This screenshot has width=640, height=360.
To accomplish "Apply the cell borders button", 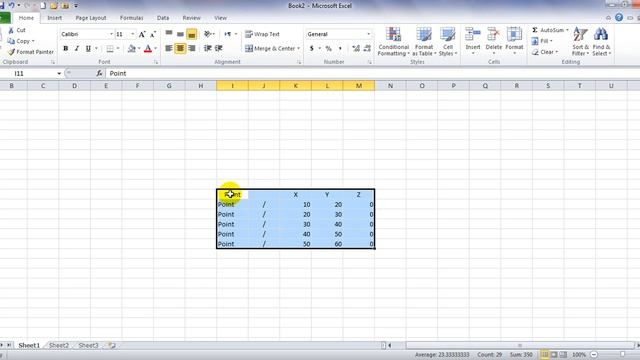I will [110, 49].
